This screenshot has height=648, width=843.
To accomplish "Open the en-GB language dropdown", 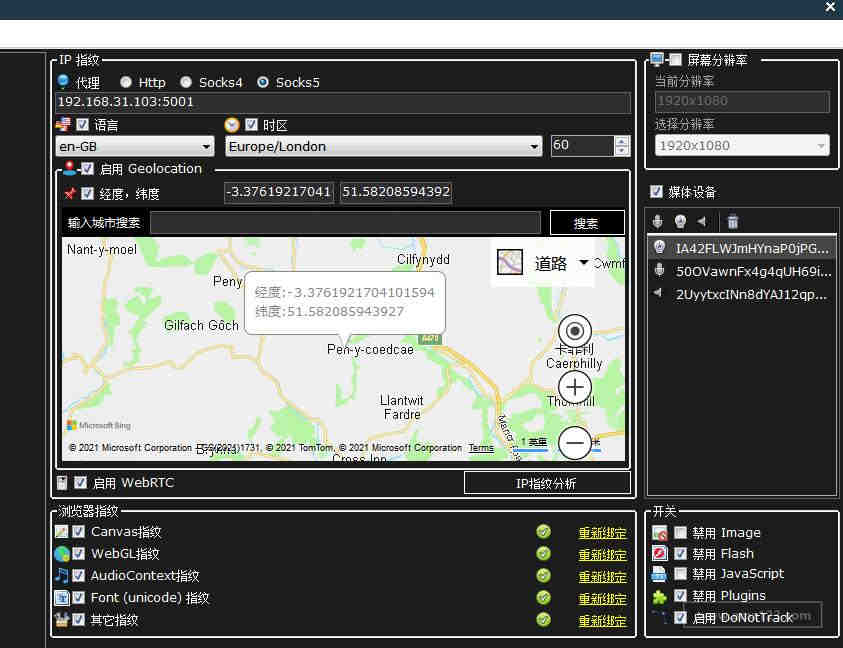I will (x=135, y=146).
